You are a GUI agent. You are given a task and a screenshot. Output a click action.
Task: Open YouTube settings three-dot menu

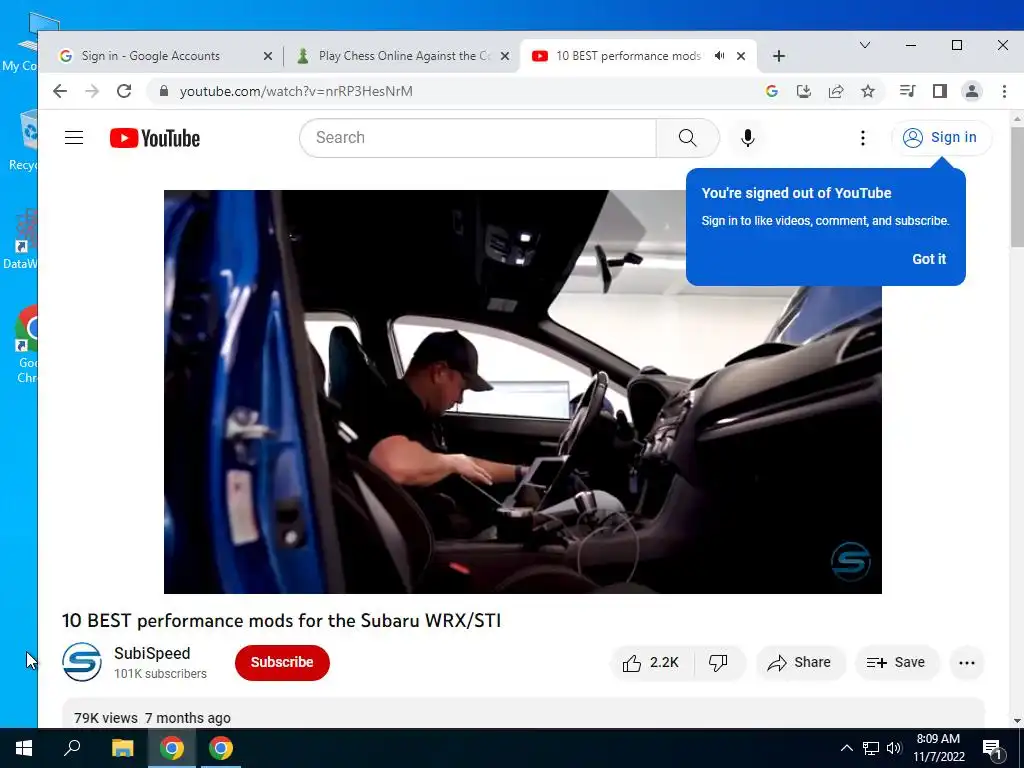[863, 138]
